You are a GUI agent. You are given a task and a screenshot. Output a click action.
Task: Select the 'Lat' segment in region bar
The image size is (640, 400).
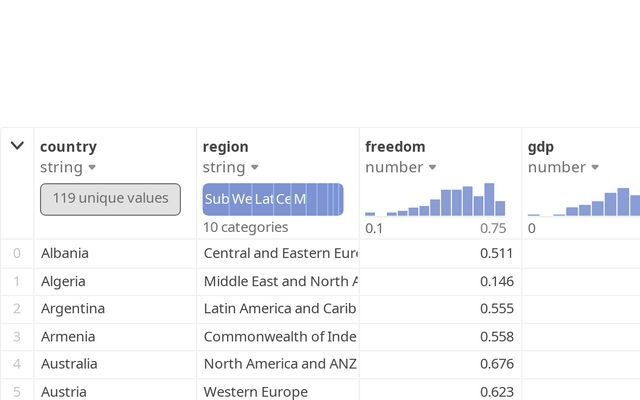[264, 199]
